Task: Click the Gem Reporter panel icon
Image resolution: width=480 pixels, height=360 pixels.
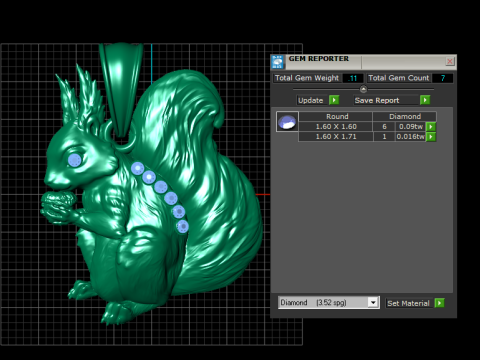Action: [277, 62]
